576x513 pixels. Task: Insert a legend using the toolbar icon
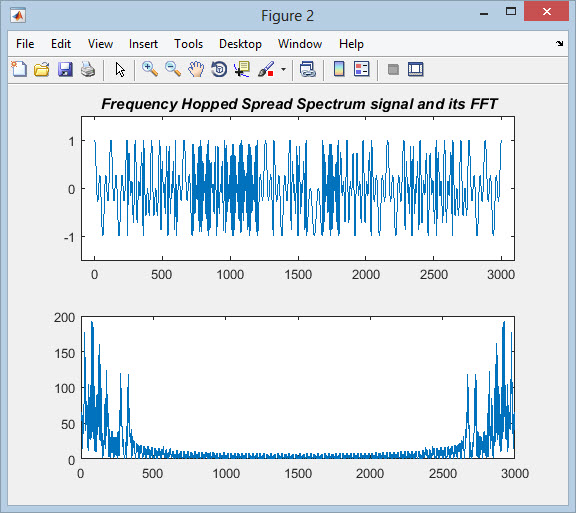point(361,69)
